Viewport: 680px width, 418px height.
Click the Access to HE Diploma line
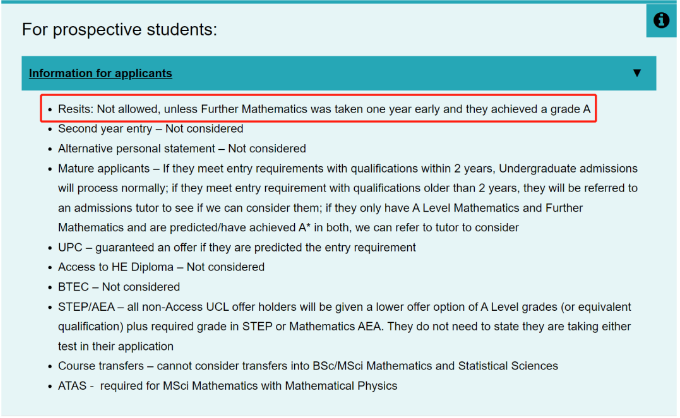pos(161,267)
